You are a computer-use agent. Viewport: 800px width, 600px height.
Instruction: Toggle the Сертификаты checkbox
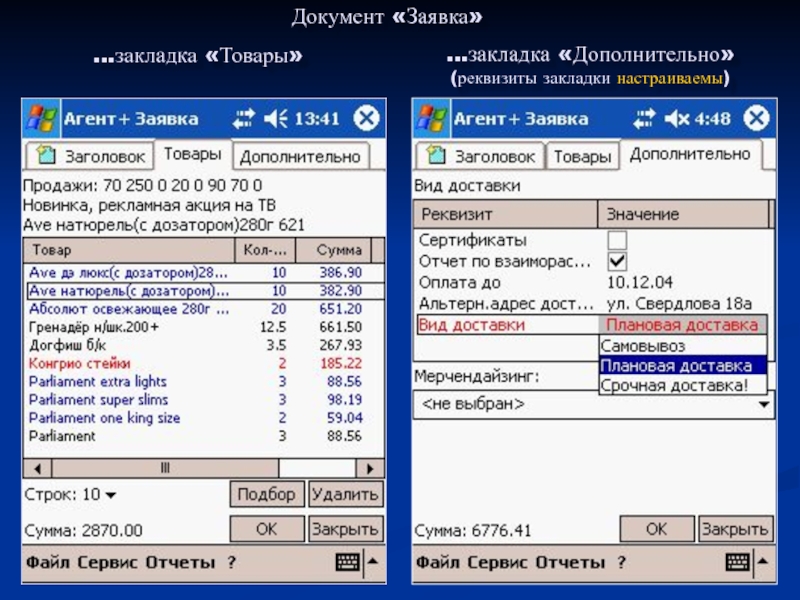(x=617, y=240)
